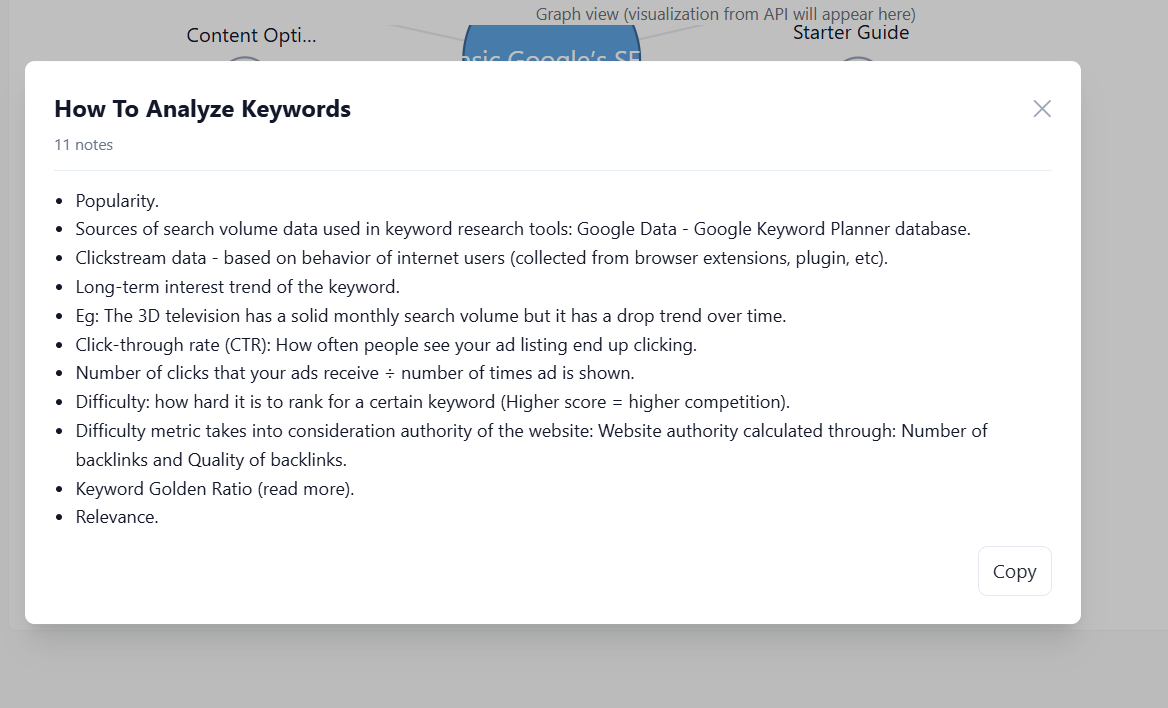Select the central blue graph node behind the dialog
Image resolution: width=1168 pixels, height=708 pixels.
coord(551,43)
